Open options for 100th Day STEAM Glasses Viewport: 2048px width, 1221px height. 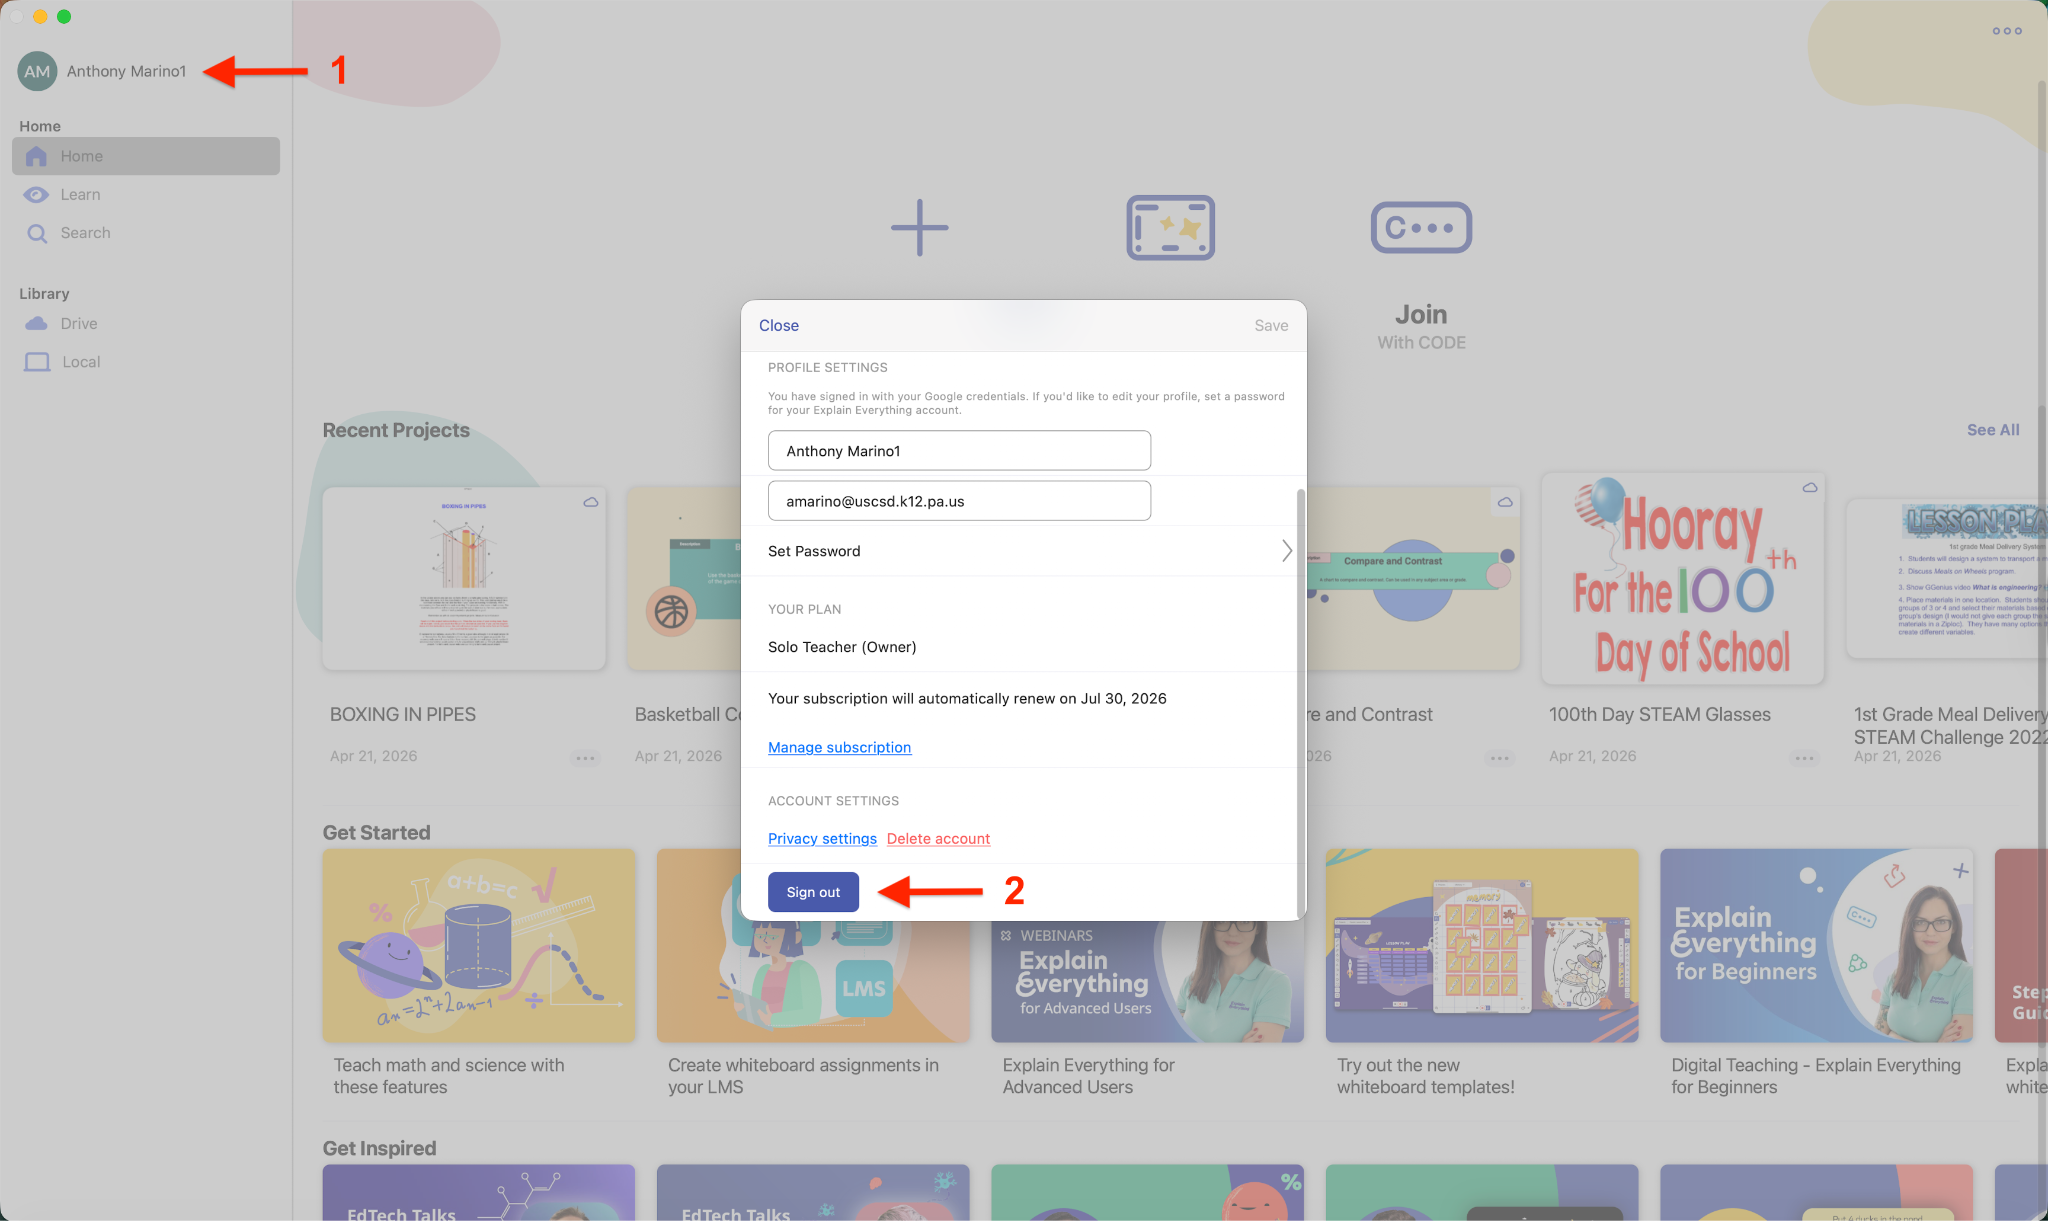point(1804,758)
